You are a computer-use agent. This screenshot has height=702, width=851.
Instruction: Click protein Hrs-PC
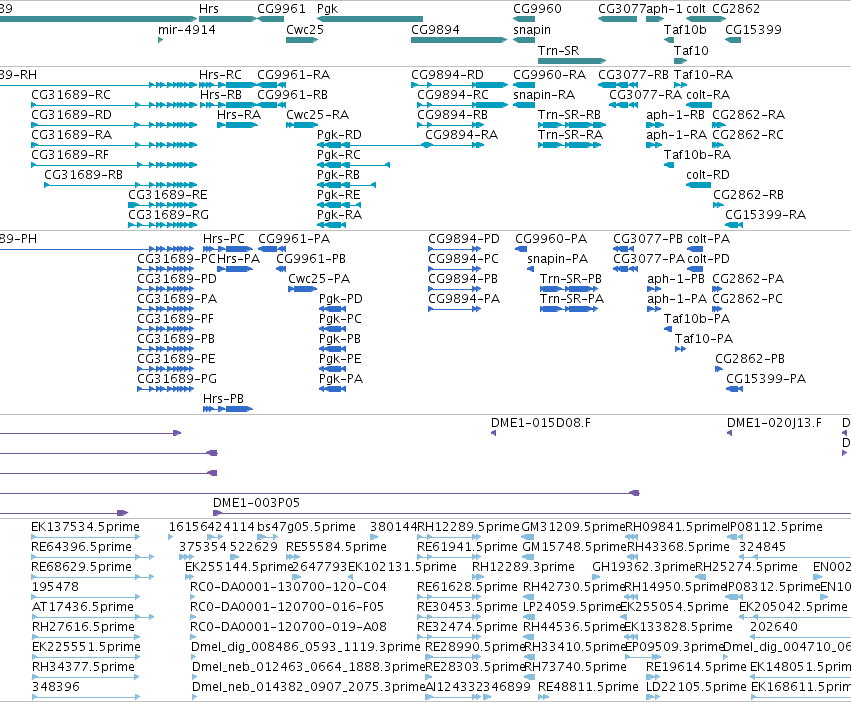224,239
